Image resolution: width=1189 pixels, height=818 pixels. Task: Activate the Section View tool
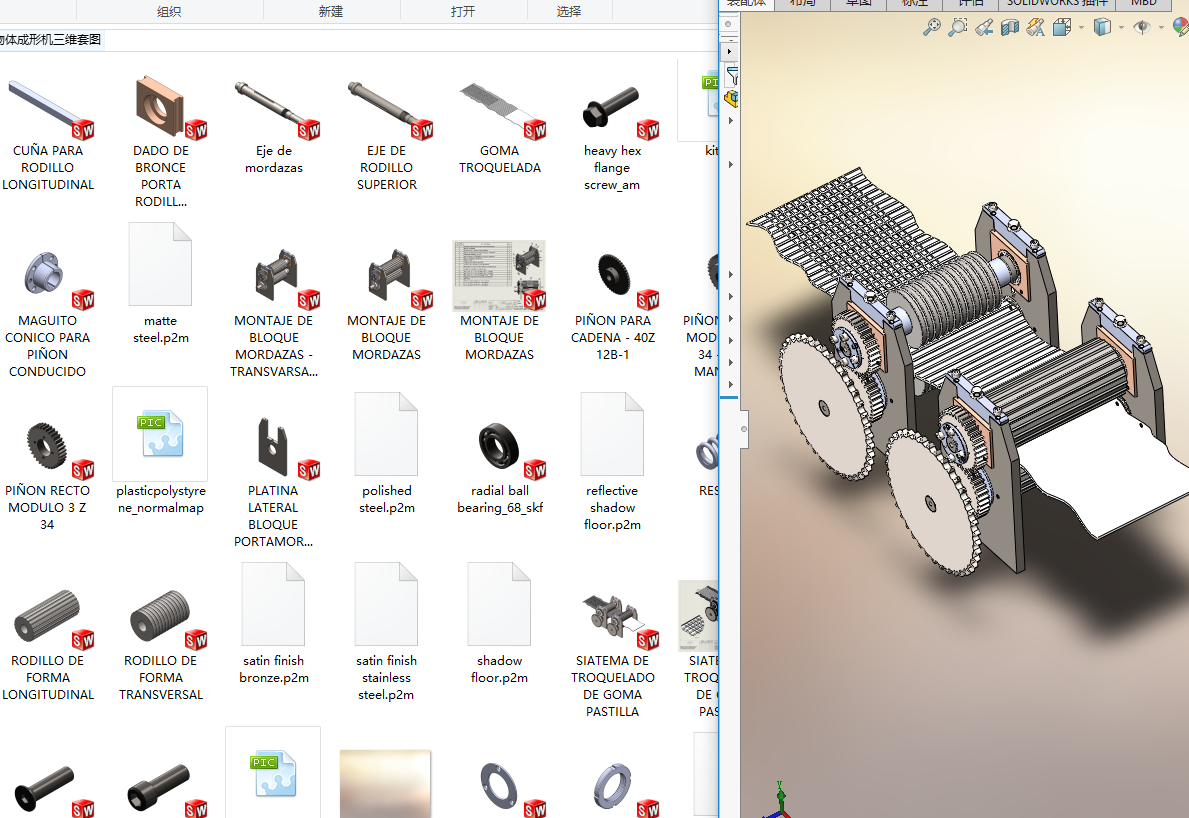click(x=1009, y=28)
